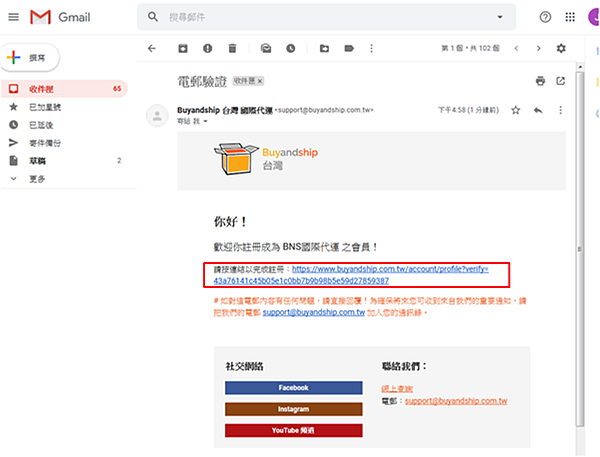Image resolution: width=600 pixels, height=457 pixels.
Task: Click the Buyandship logo image
Action: point(266,159)
